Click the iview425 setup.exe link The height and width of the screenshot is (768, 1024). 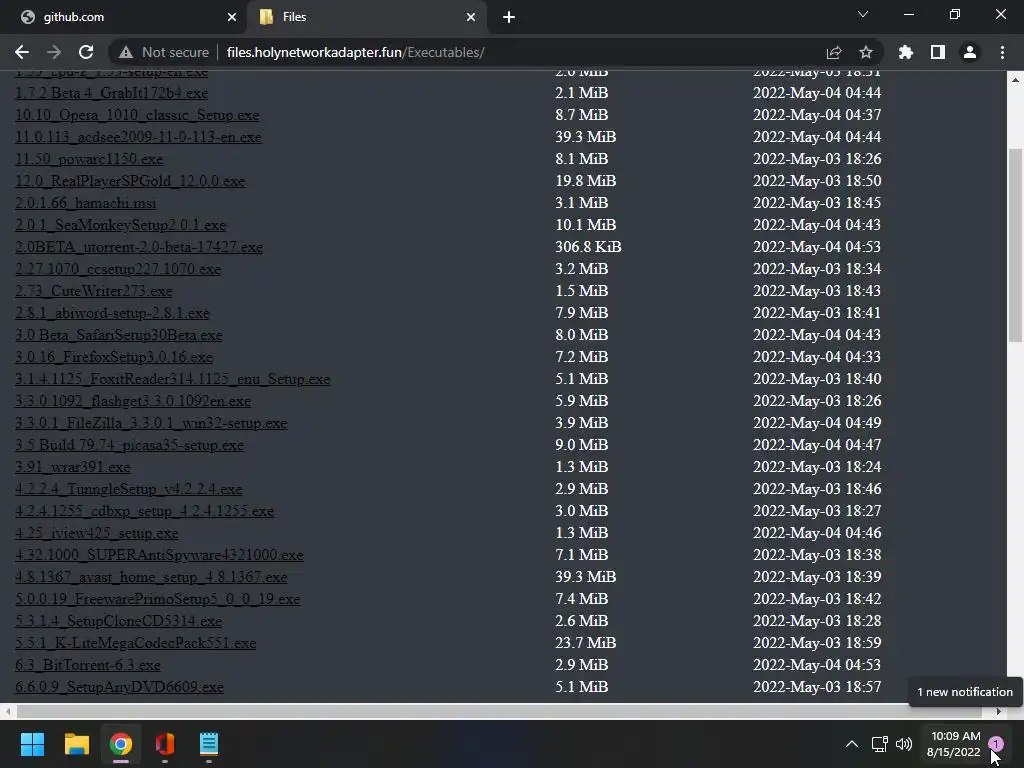[97, 533]
